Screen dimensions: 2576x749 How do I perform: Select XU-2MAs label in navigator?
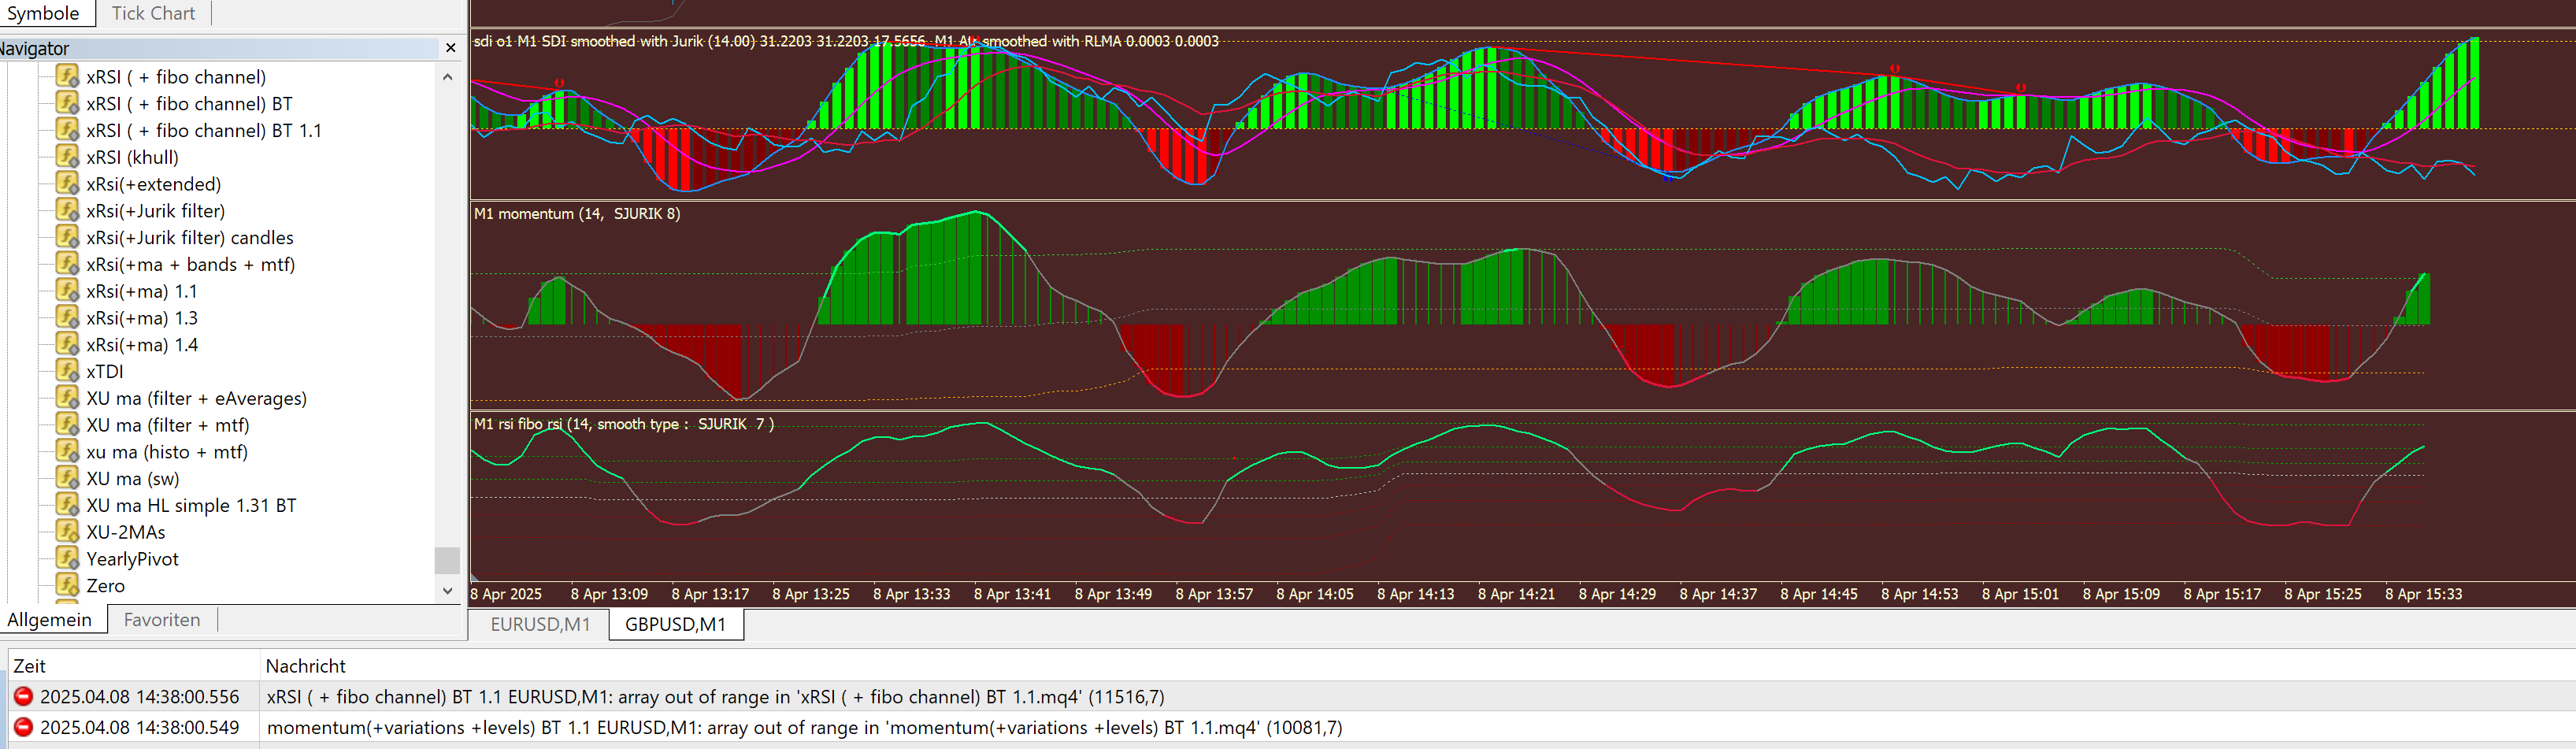126,532
